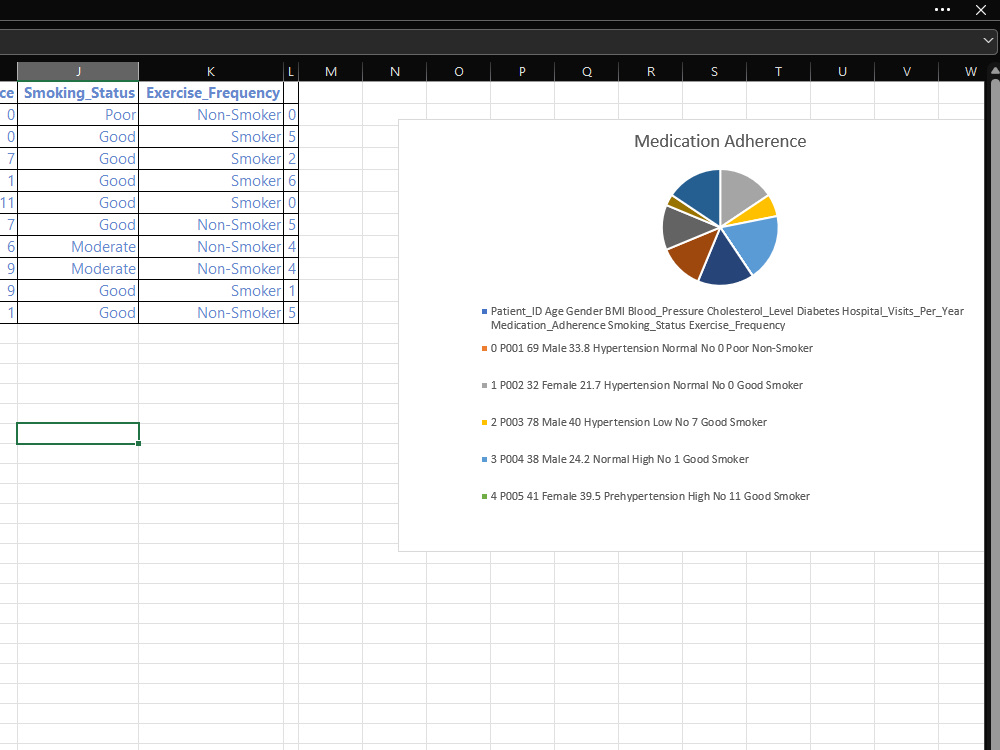The image size is (1000, 750).
Task: Expand the formula bar chevron
Action: 988,40
